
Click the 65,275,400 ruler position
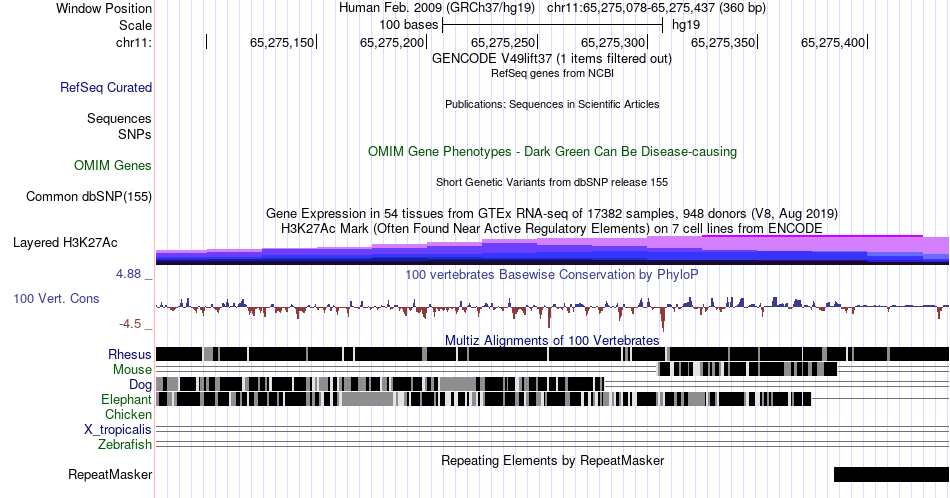tap(833, 42)
